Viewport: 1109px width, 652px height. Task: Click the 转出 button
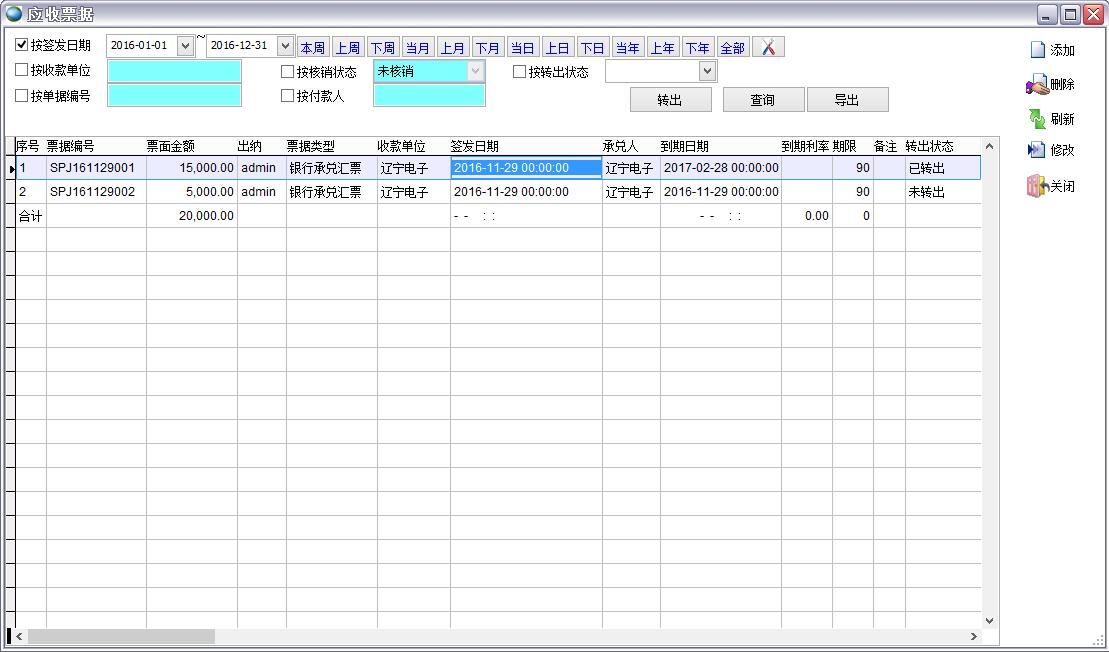(670, 100)
